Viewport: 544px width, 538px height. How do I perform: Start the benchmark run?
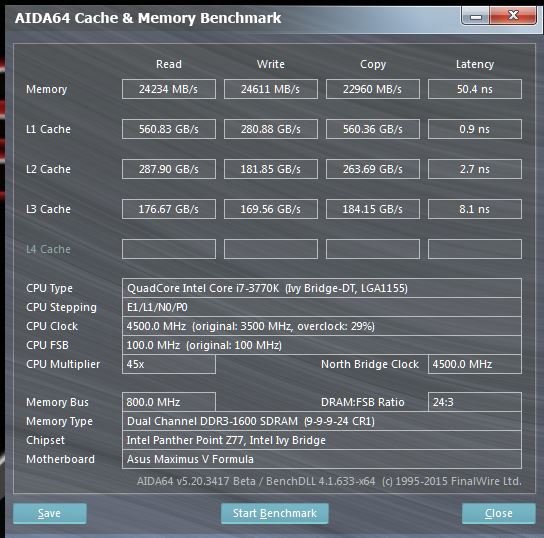coord(274,513)
